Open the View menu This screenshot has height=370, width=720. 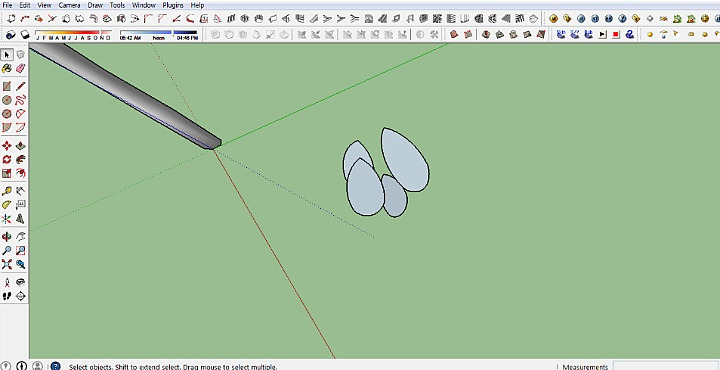tap(45, 5)
